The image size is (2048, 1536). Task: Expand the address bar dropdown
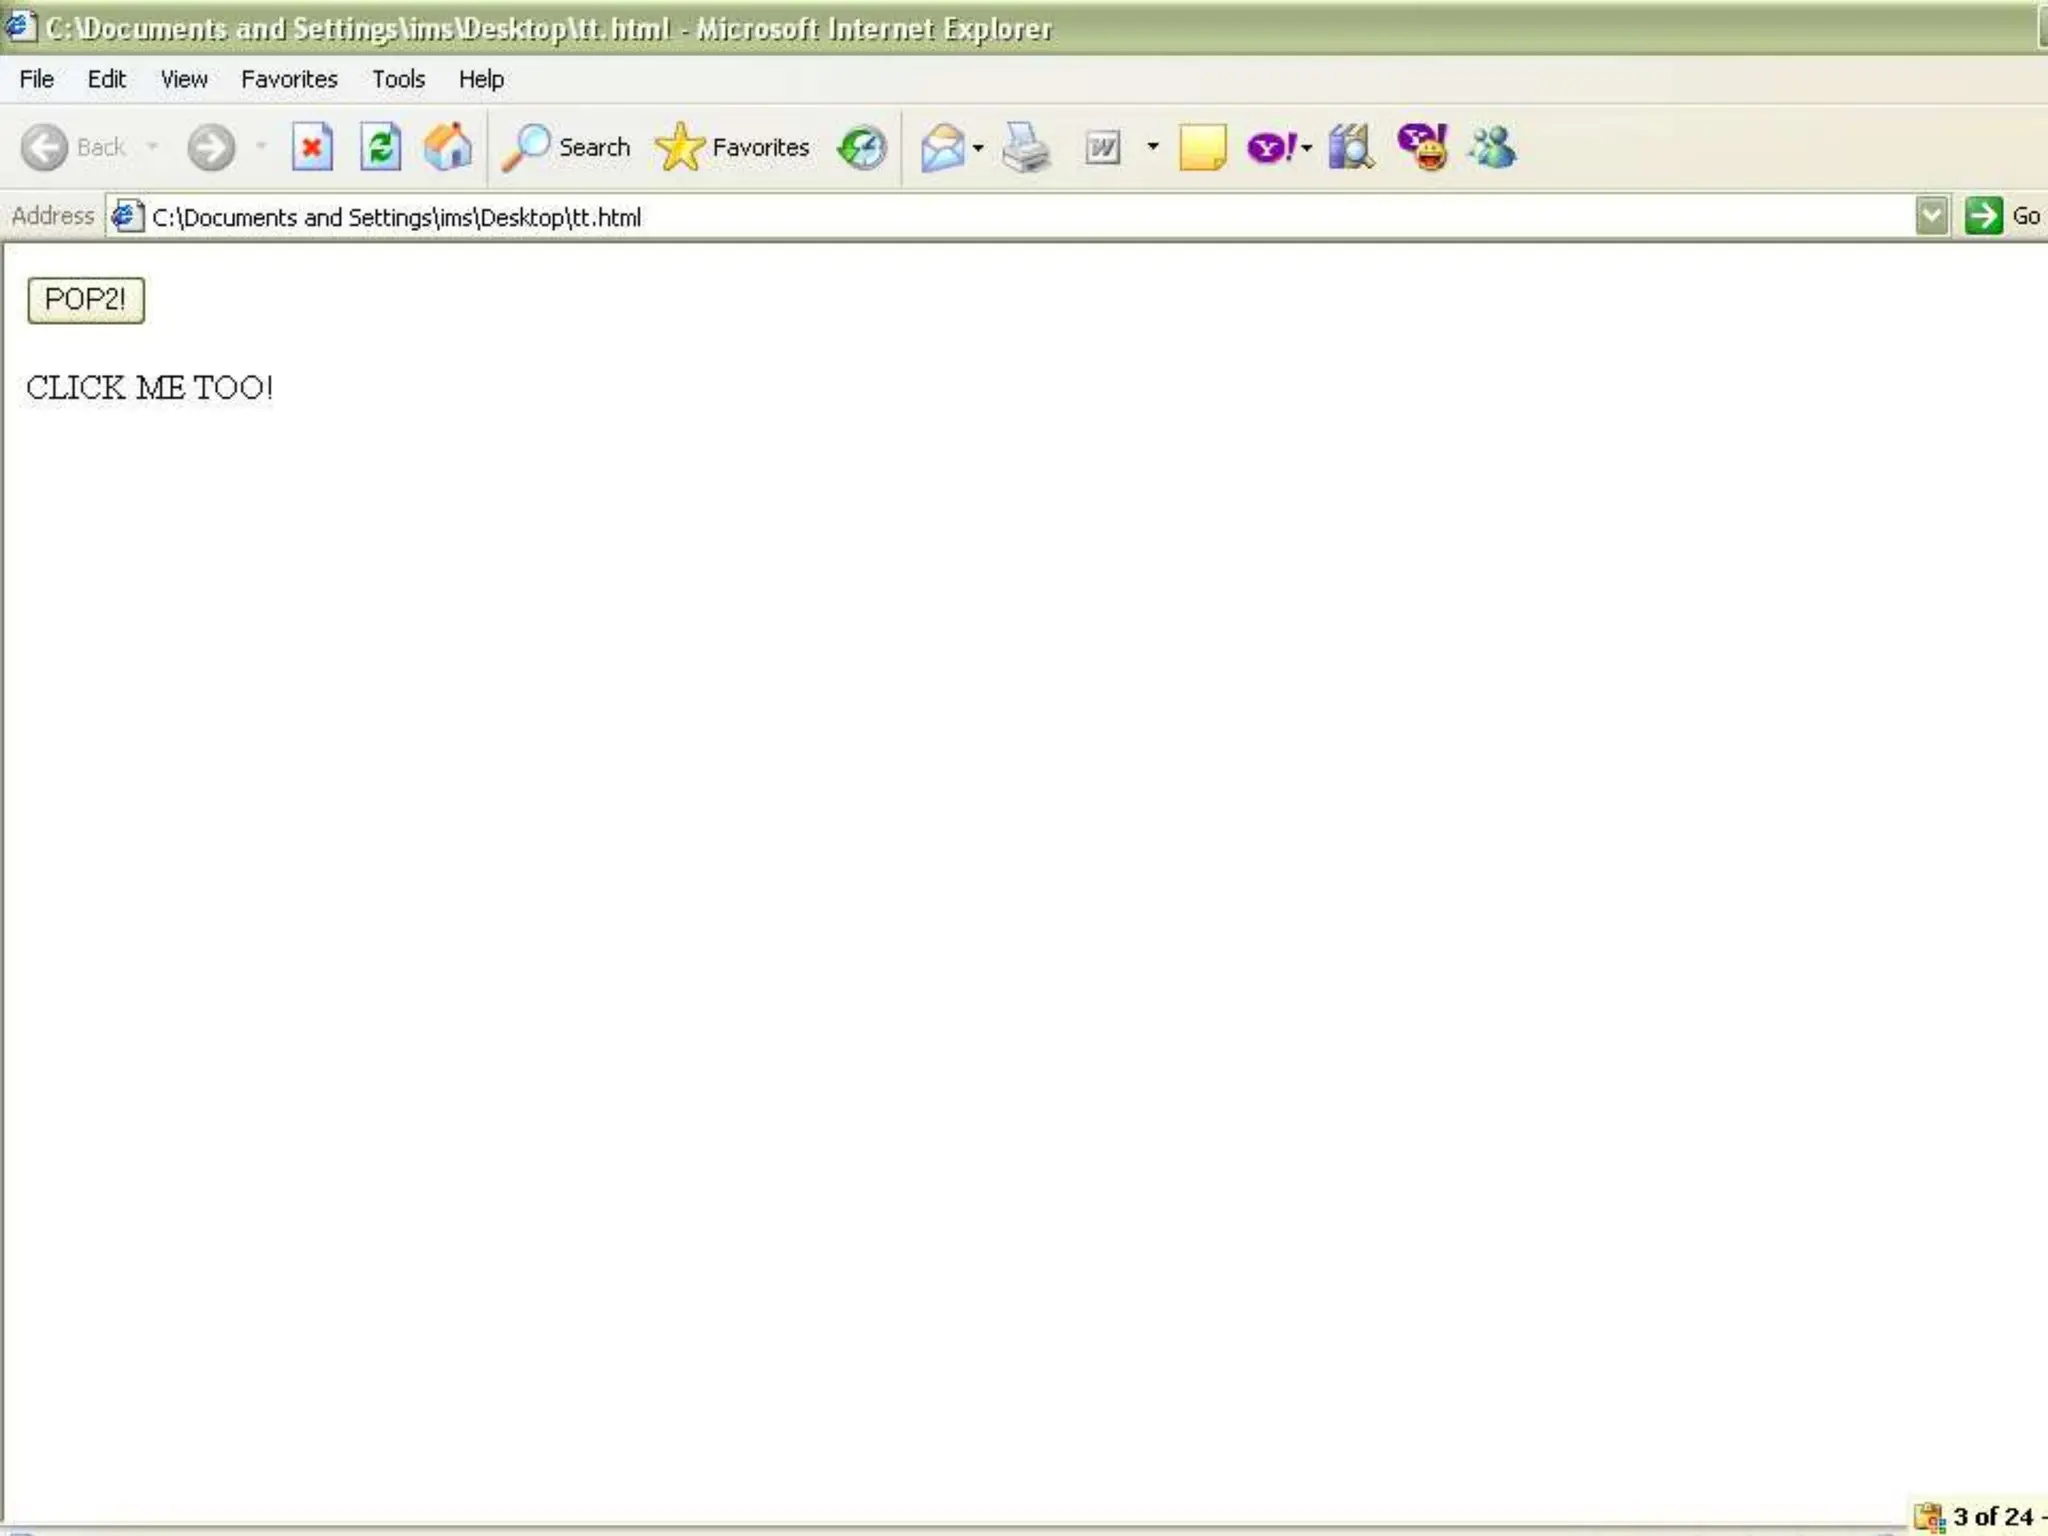pyautogui.click(x=1932, y=216)
